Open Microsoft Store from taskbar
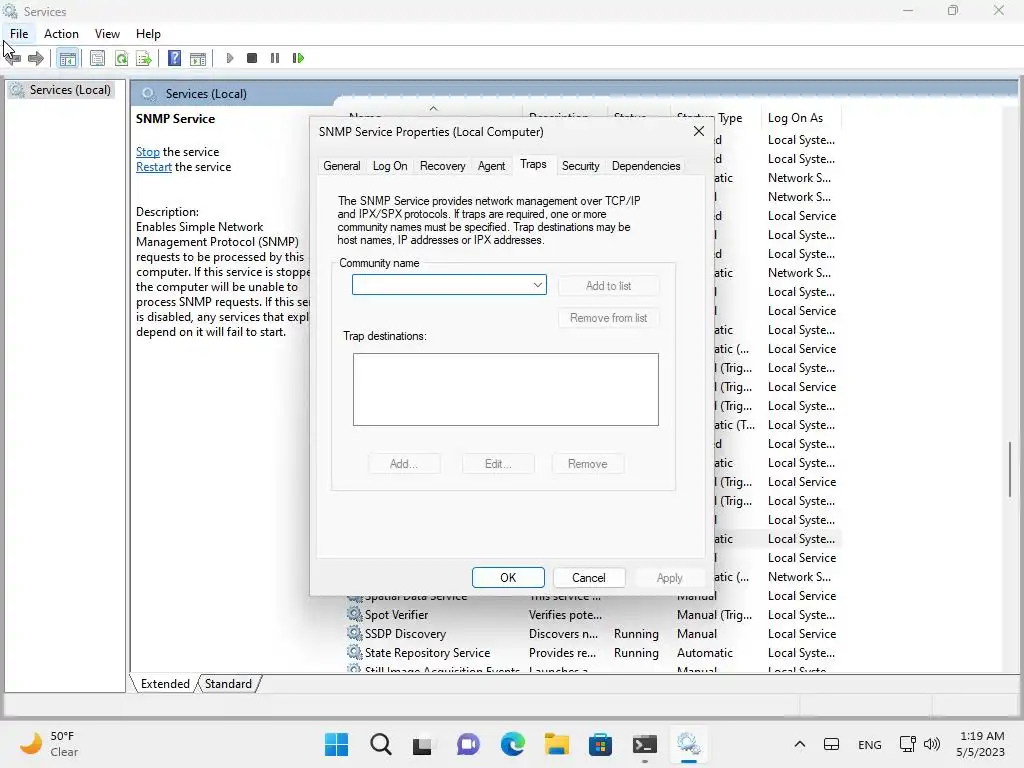 click(x=600, y=744)
